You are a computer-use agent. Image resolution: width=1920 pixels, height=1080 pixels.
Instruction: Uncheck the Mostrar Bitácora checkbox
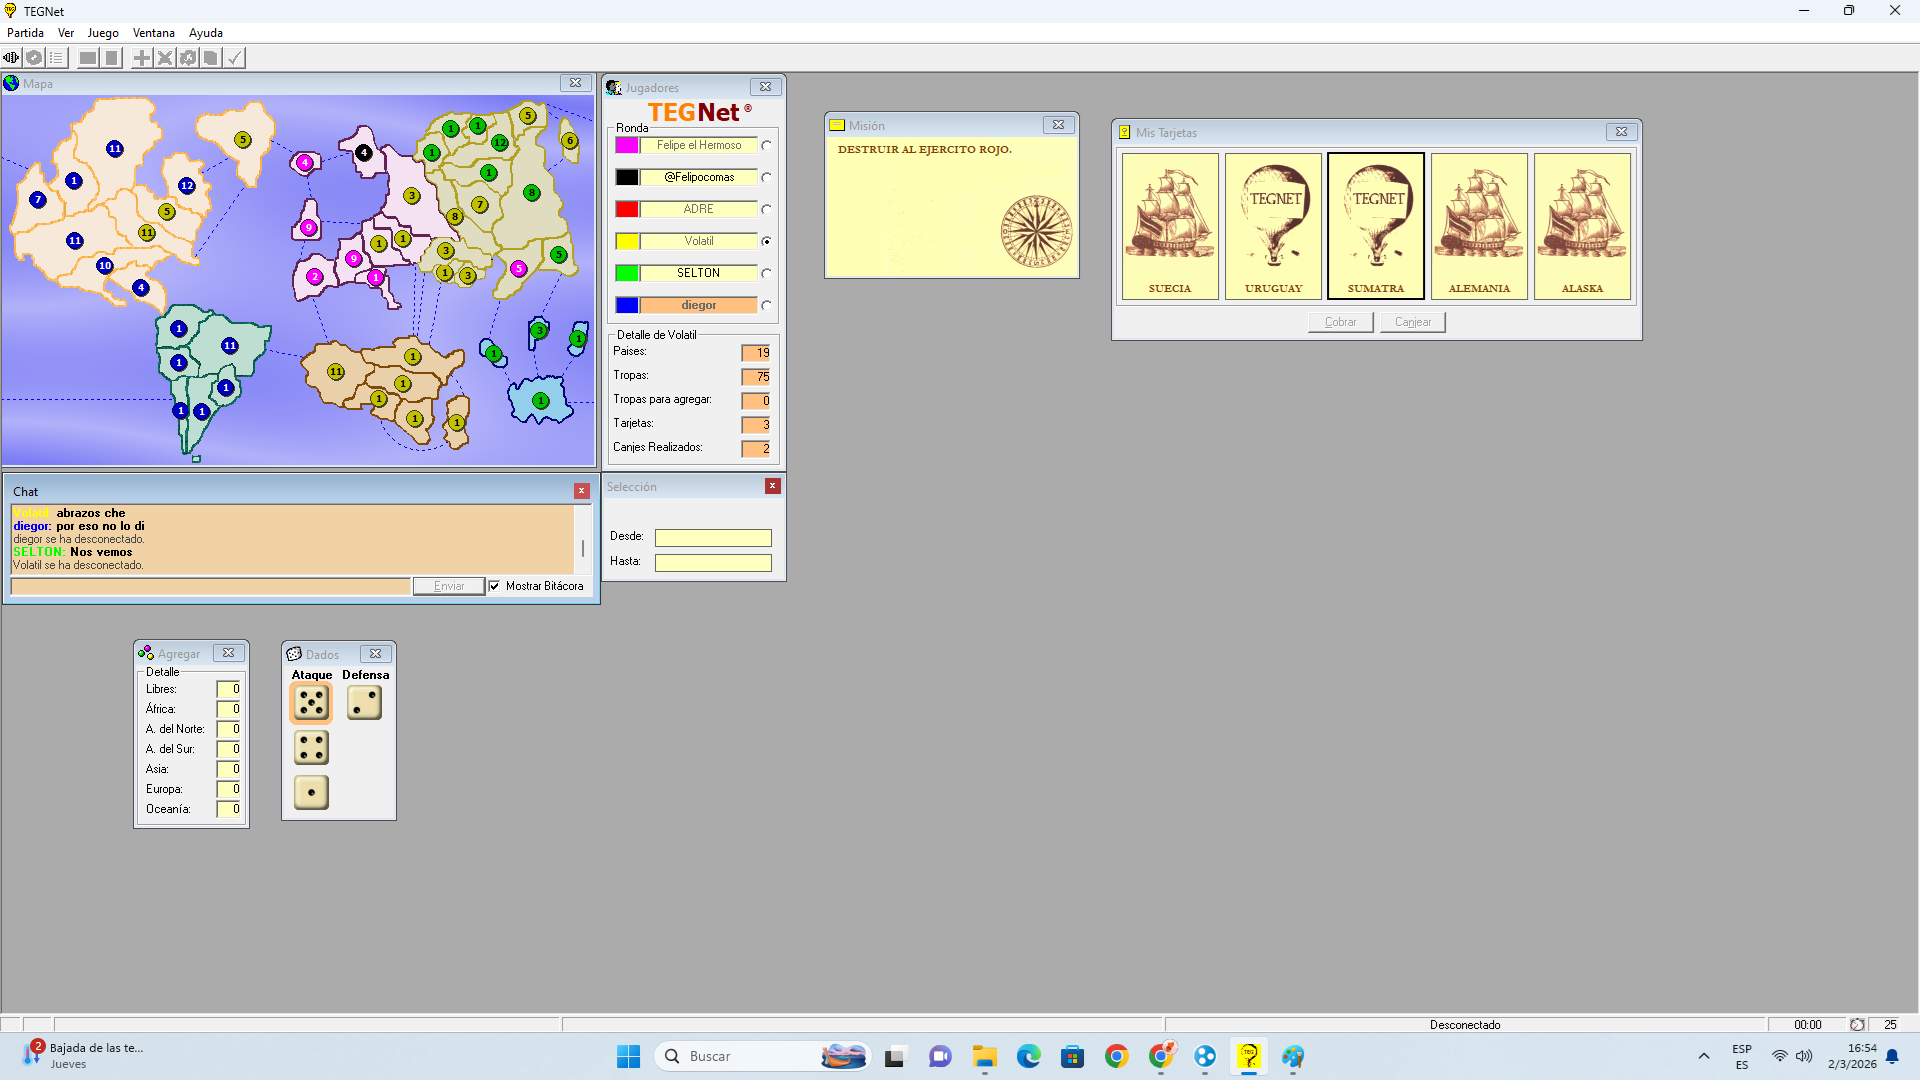pyautogui.click(x=494, y=586)
